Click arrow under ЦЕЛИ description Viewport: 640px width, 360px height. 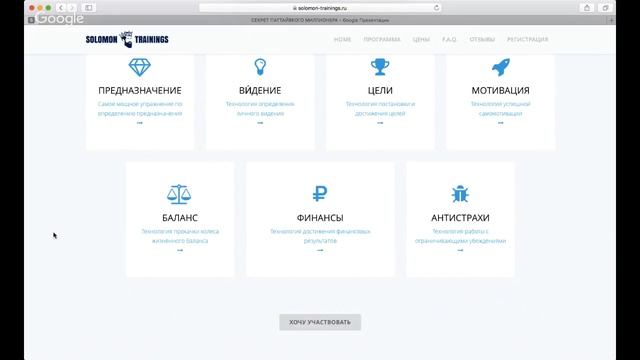click(380, 123)
